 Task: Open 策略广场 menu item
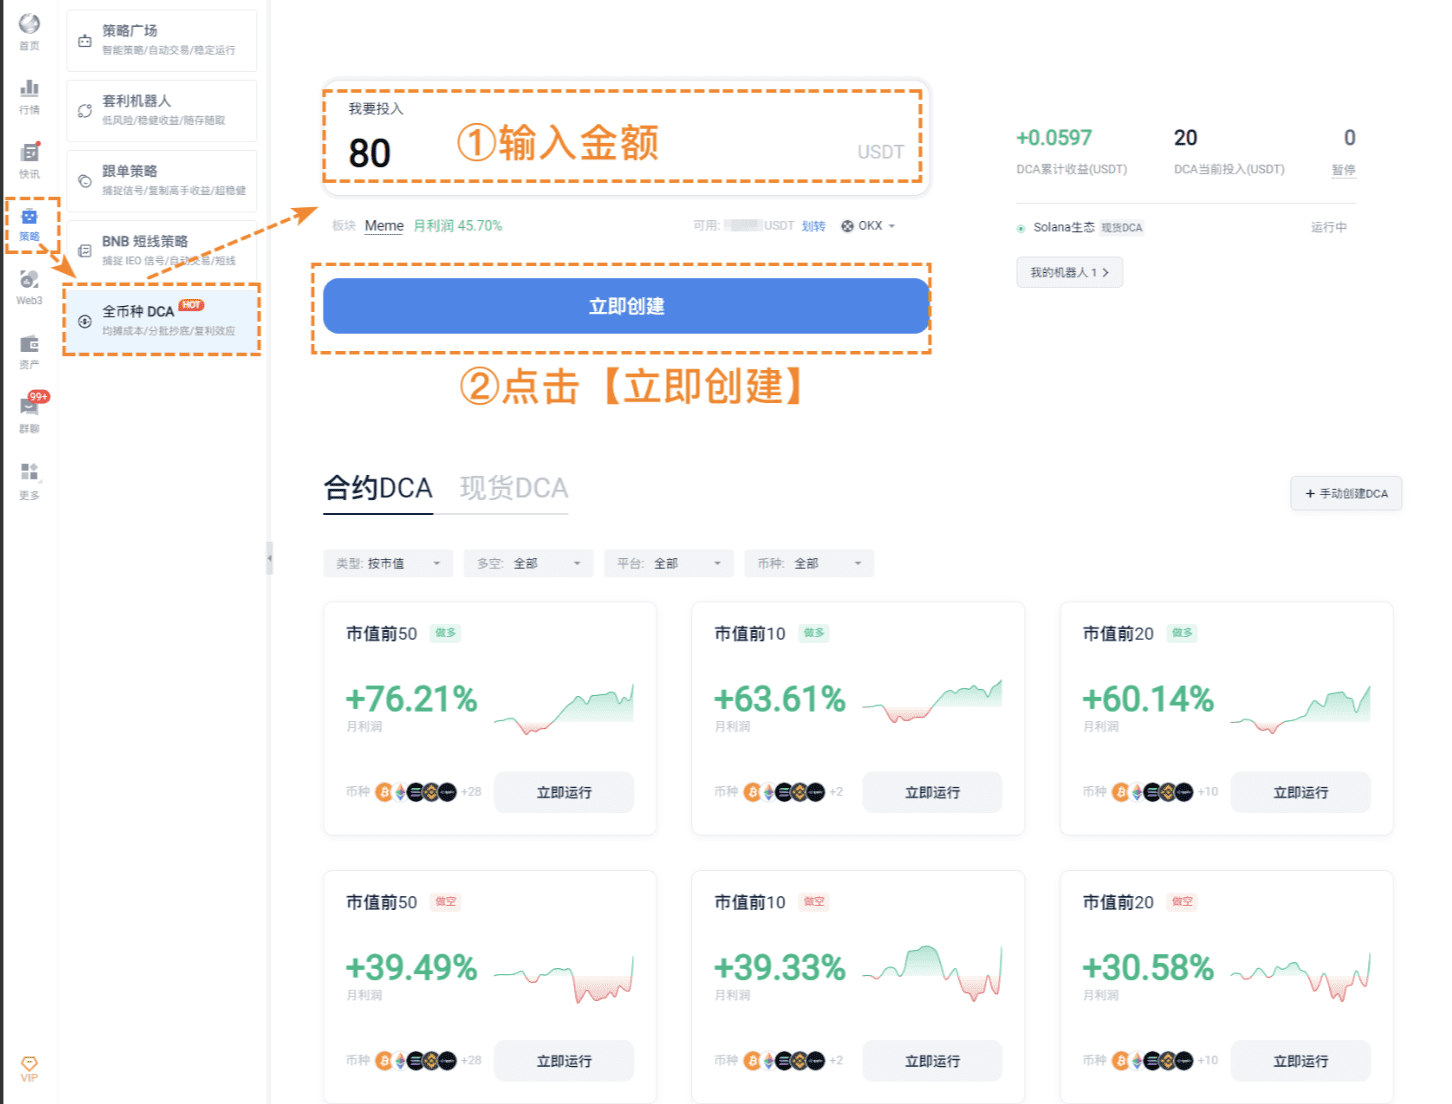click(x=162, y=40)
